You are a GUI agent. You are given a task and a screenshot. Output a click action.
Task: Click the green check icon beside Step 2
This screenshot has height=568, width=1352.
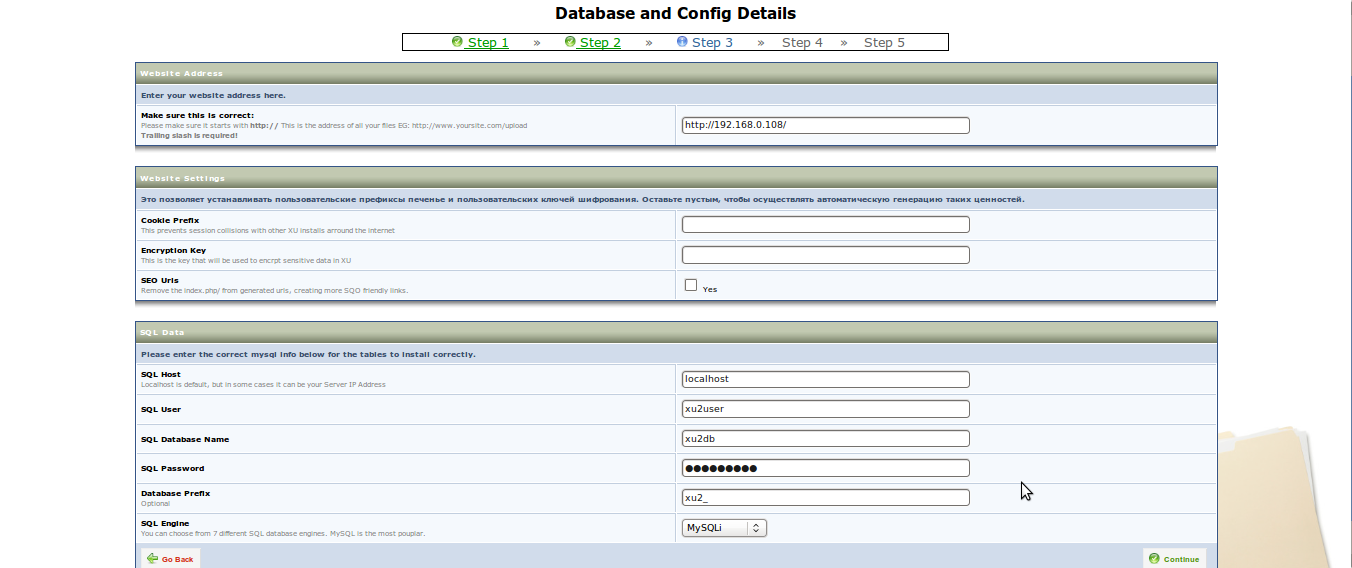pos(570,42)
